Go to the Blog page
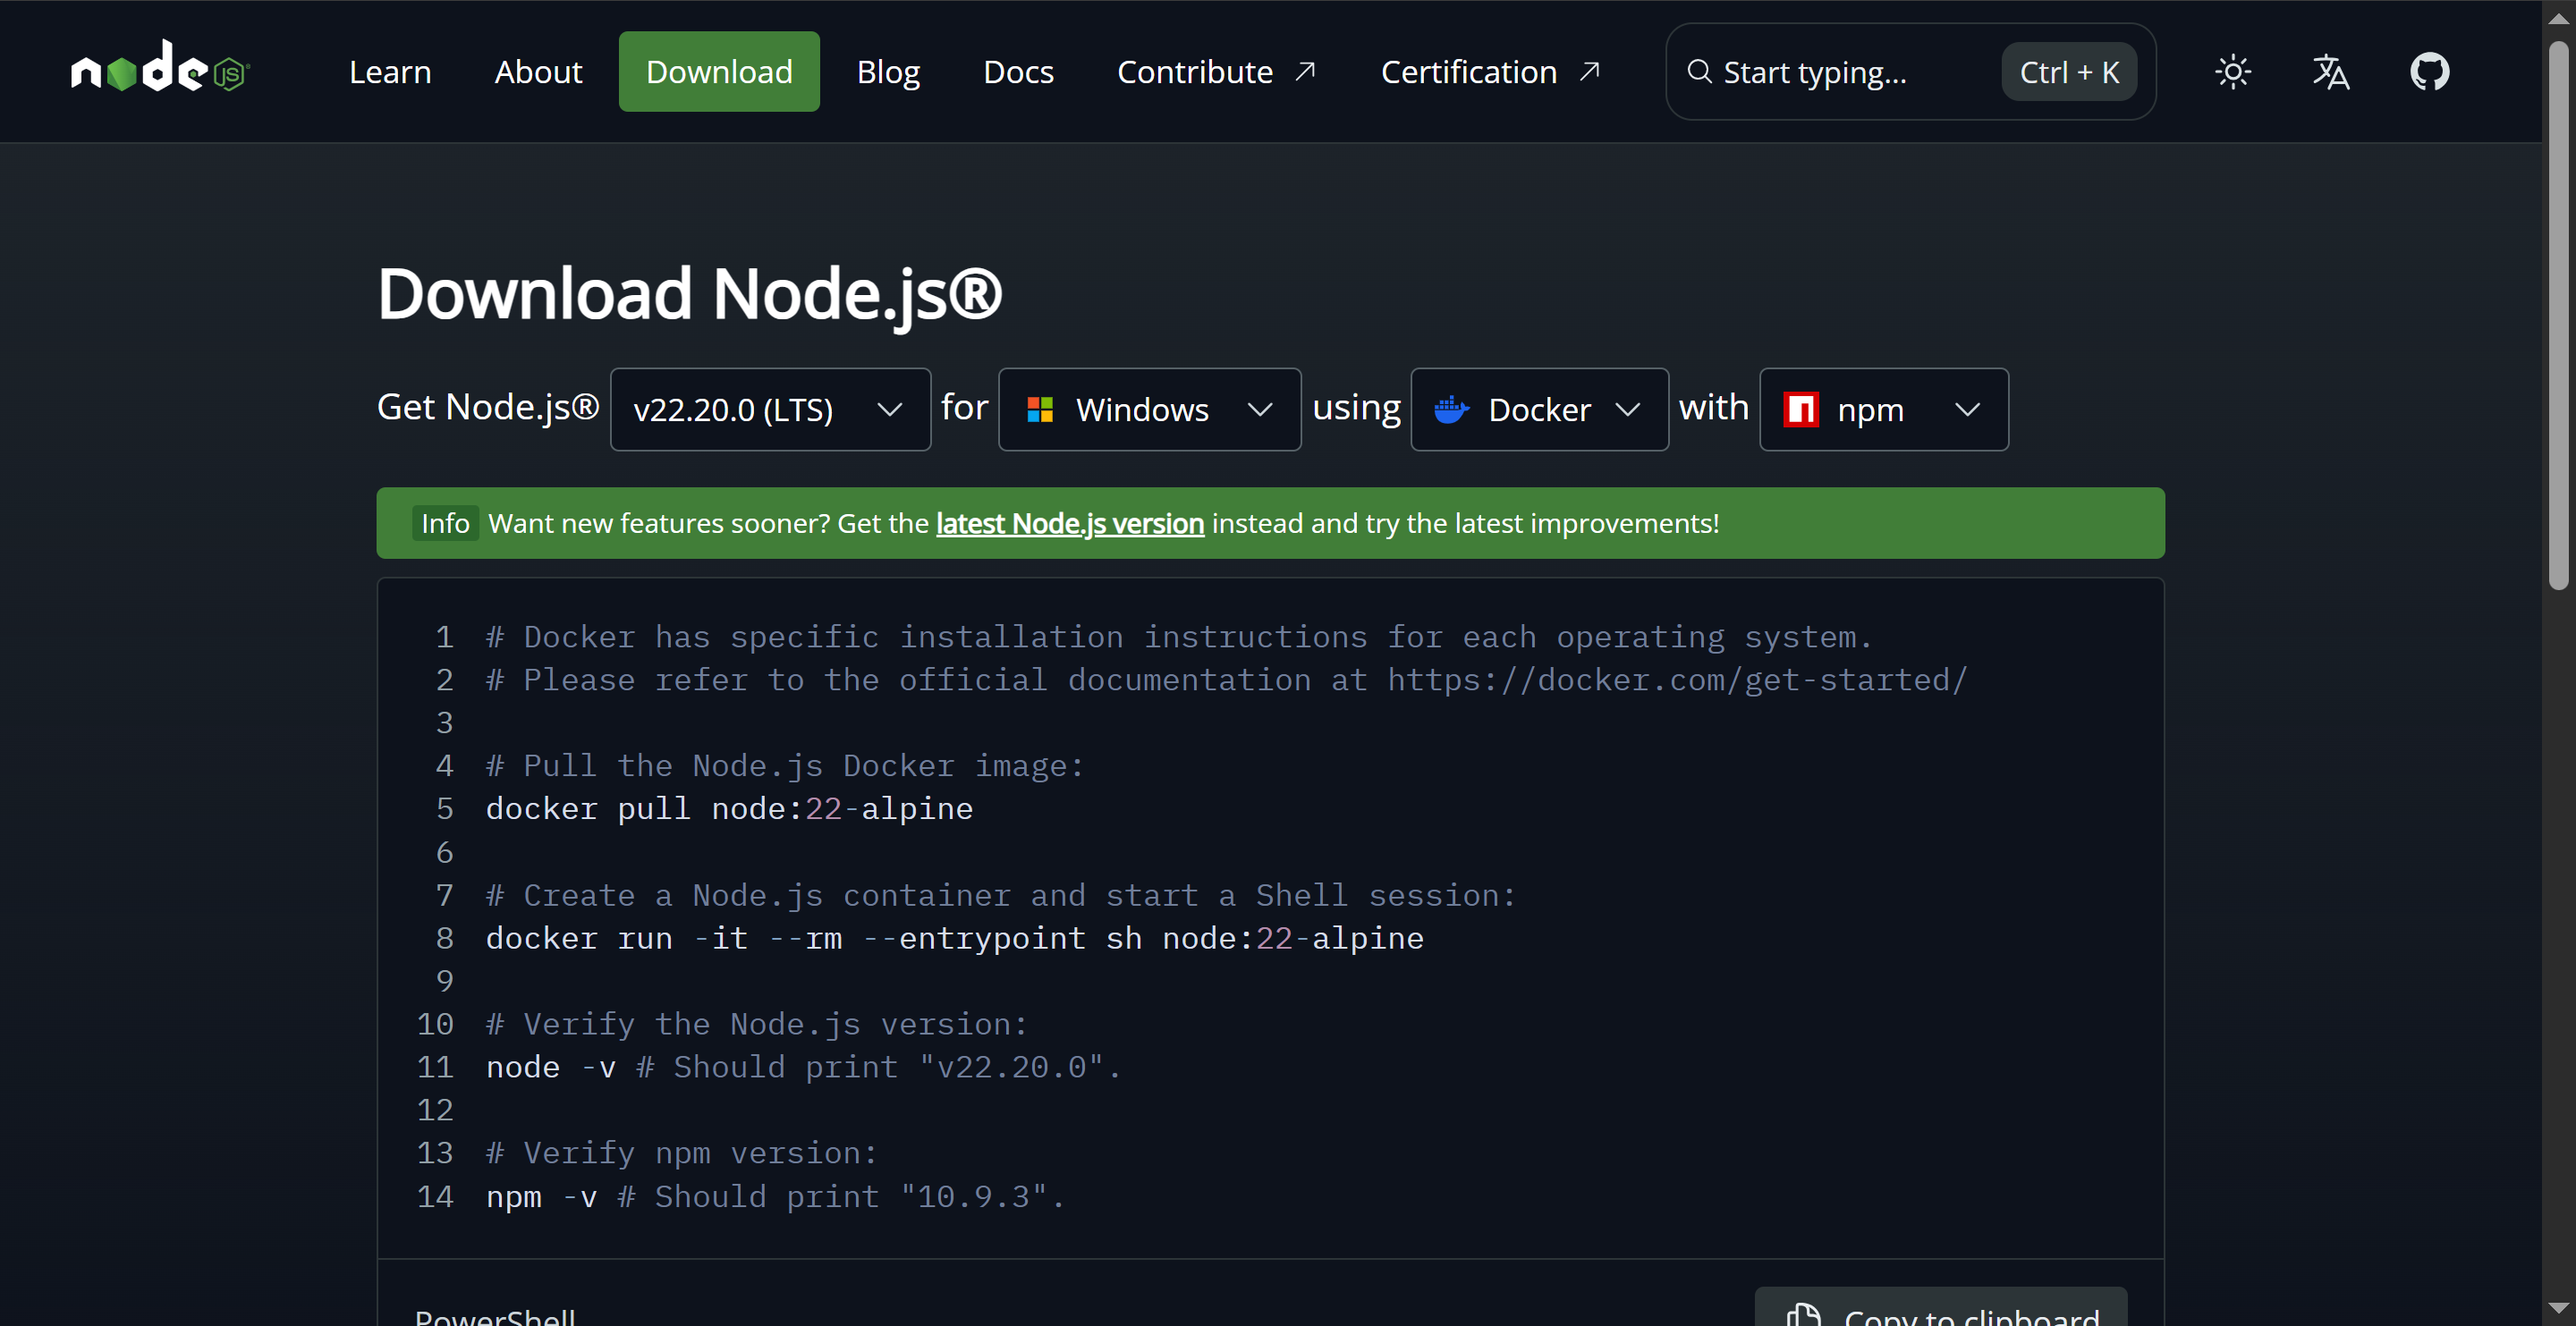 pos(888,72)
